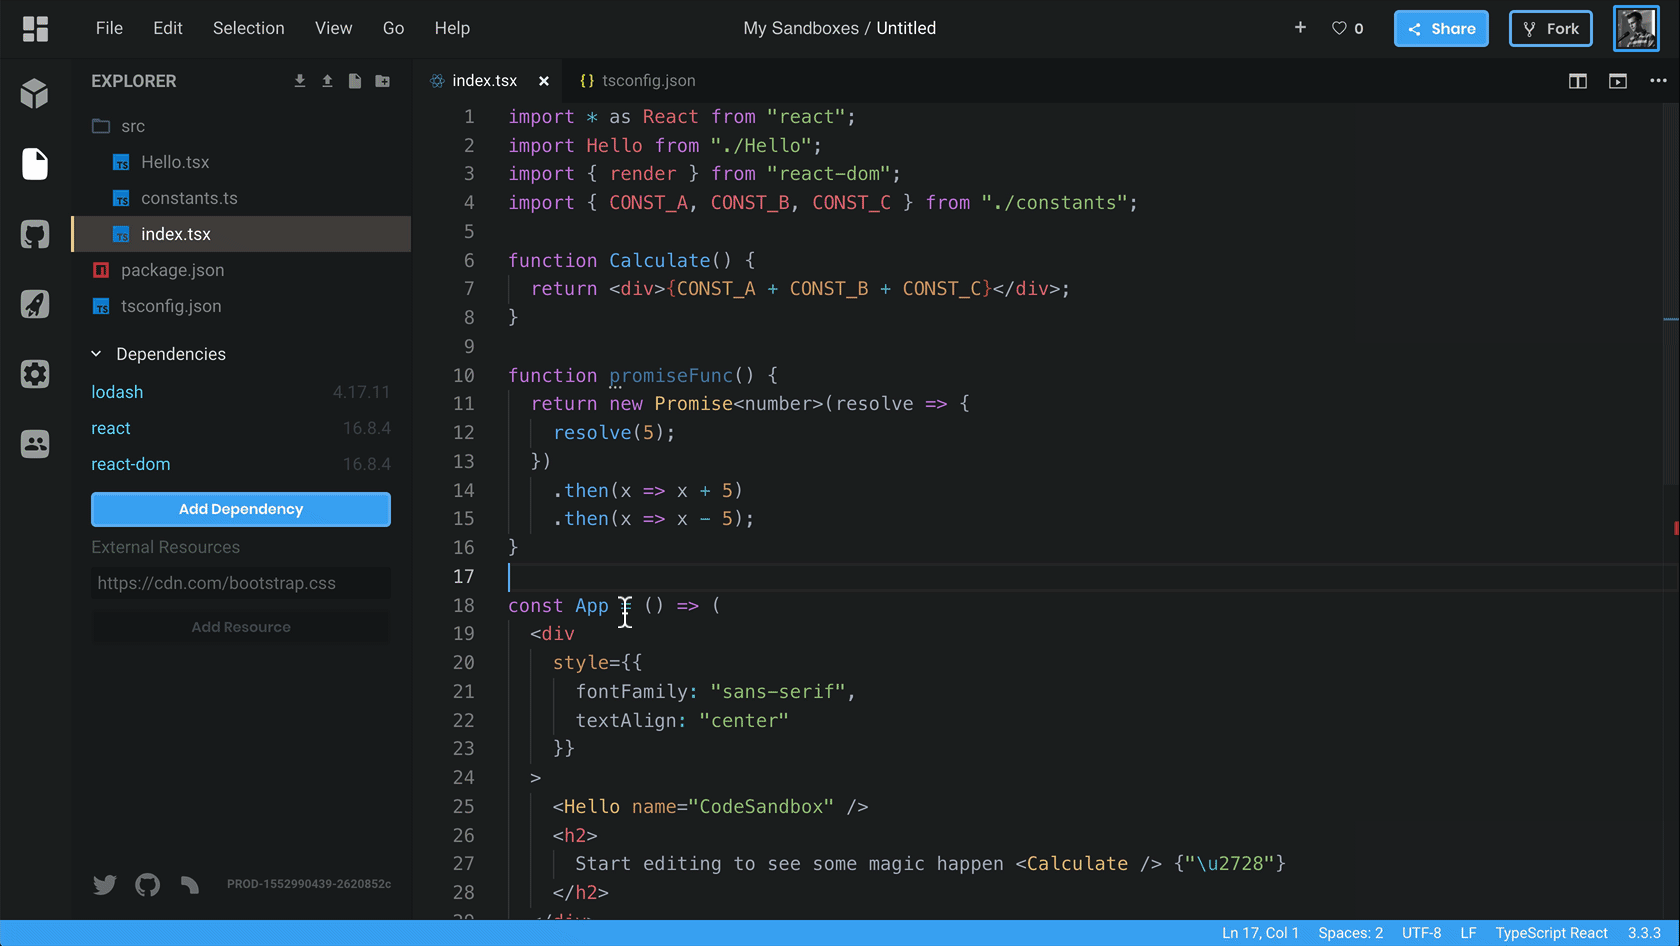
Task: Create a new folder in the explorer
Action: pos(382,81)
